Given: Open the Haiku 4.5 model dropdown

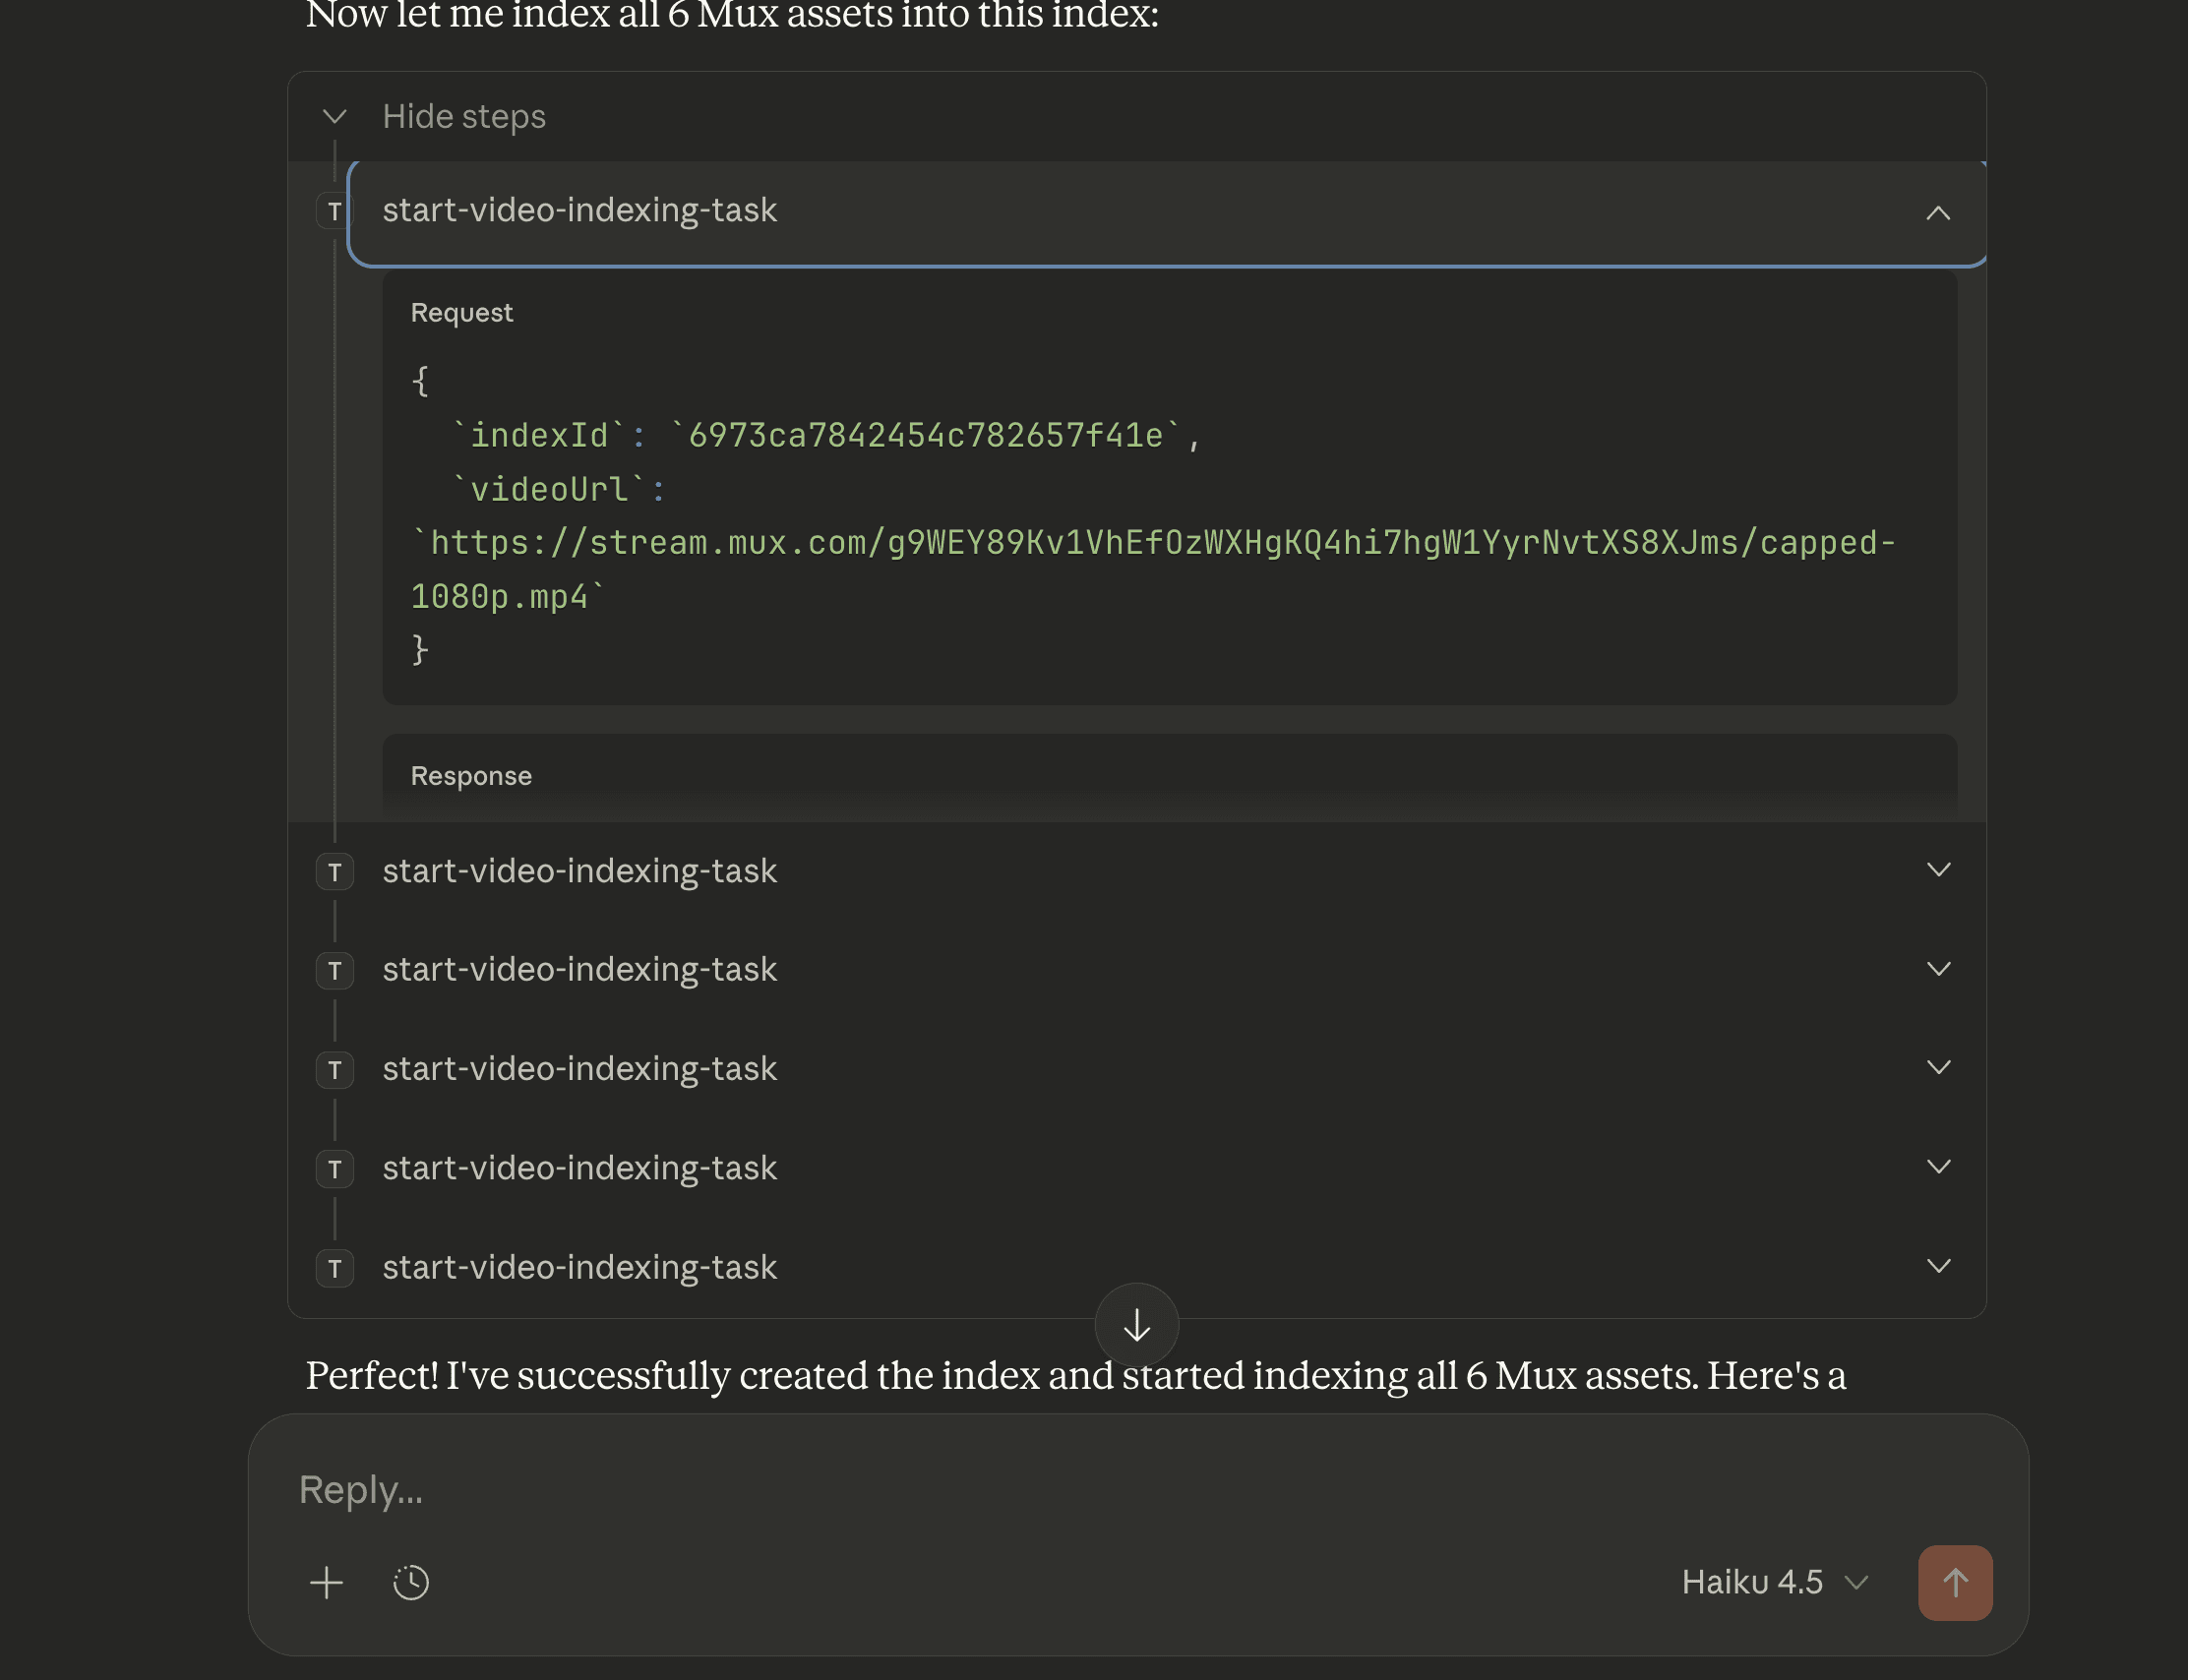Looking at the screenshot, I should point(1774,1582).
